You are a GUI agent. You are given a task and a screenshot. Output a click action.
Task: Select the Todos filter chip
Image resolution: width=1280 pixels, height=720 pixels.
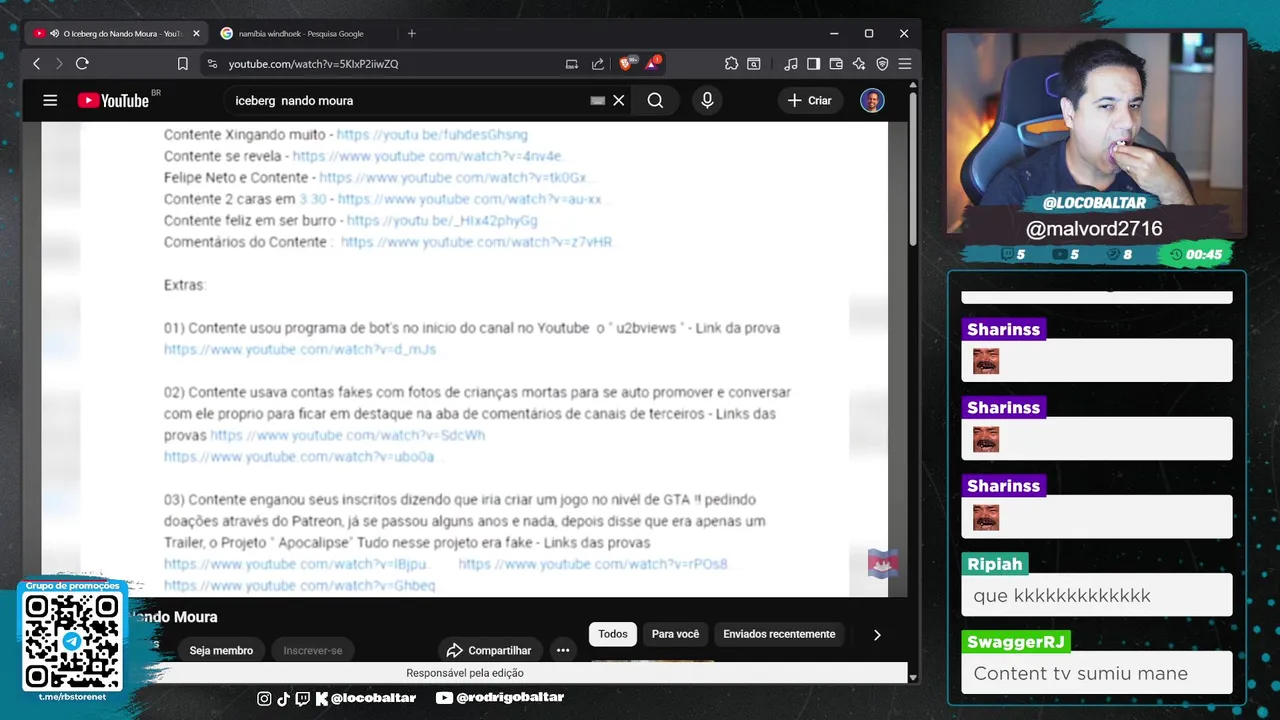(x=613, y=634)
